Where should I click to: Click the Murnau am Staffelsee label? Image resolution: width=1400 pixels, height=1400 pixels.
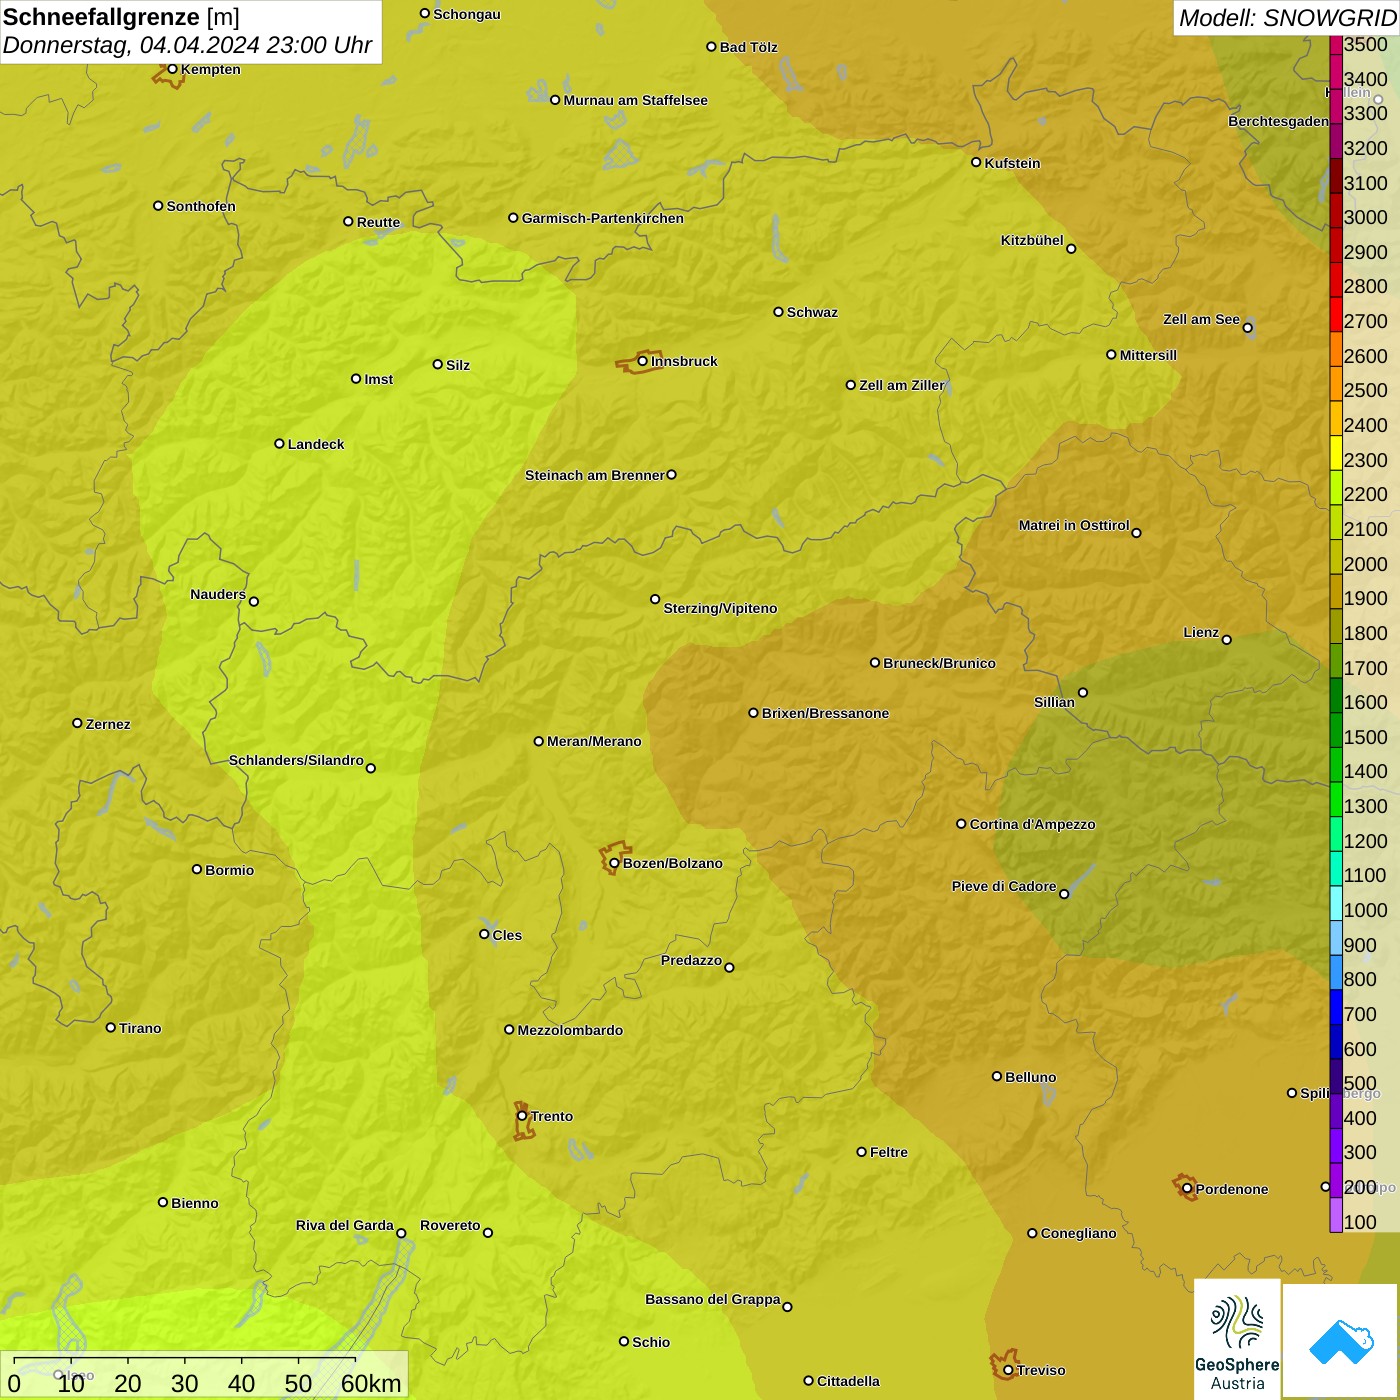pyautogui.click(x=636, y=100)
